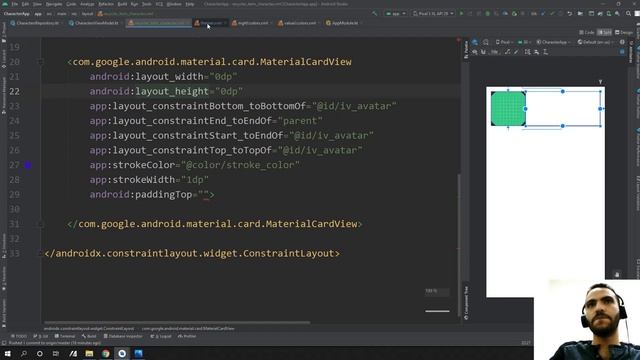640x360 pixels.
Task: Open Chrome from the taskbar
Action: tap(106, 353)
